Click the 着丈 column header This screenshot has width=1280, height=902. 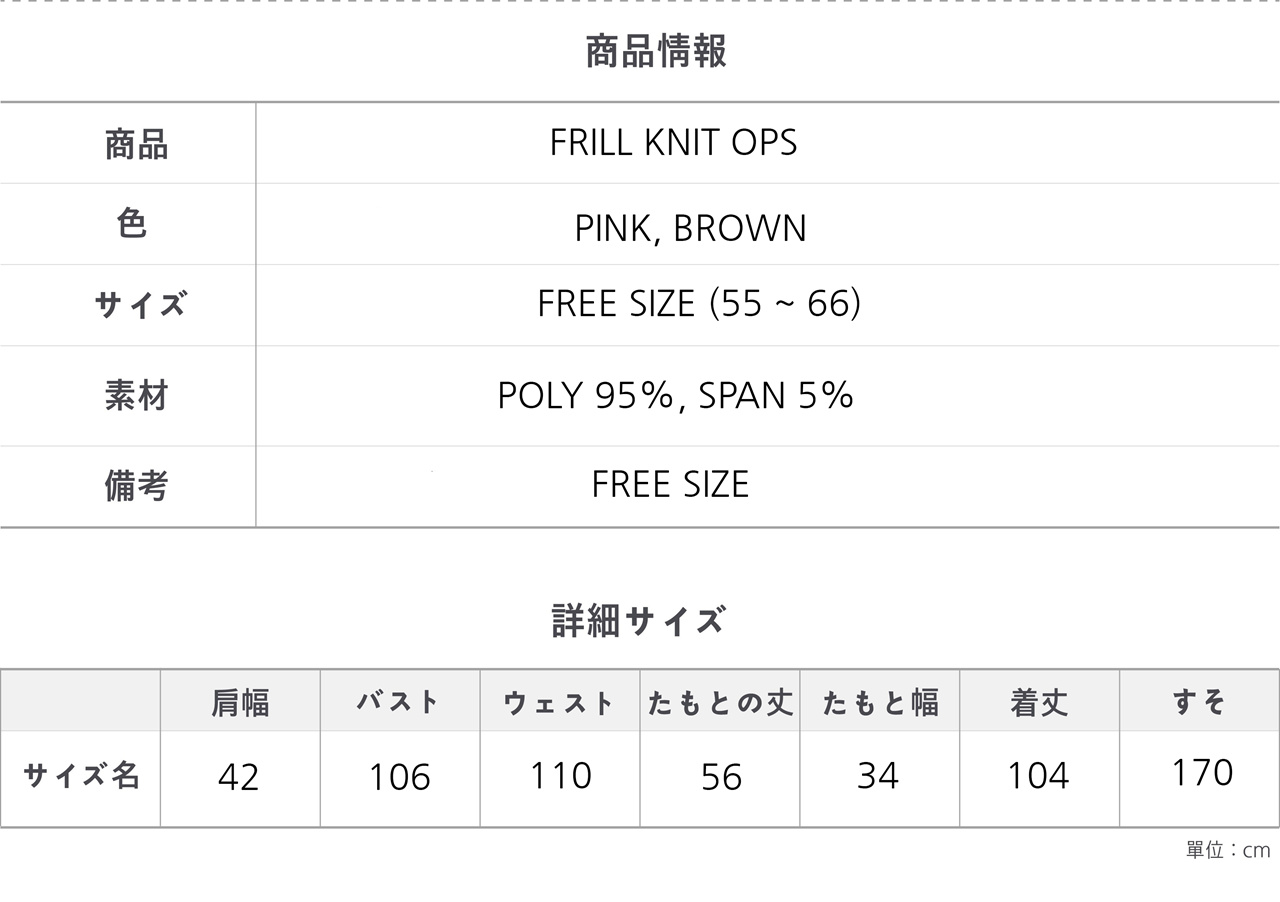(x=1039, y=703)
